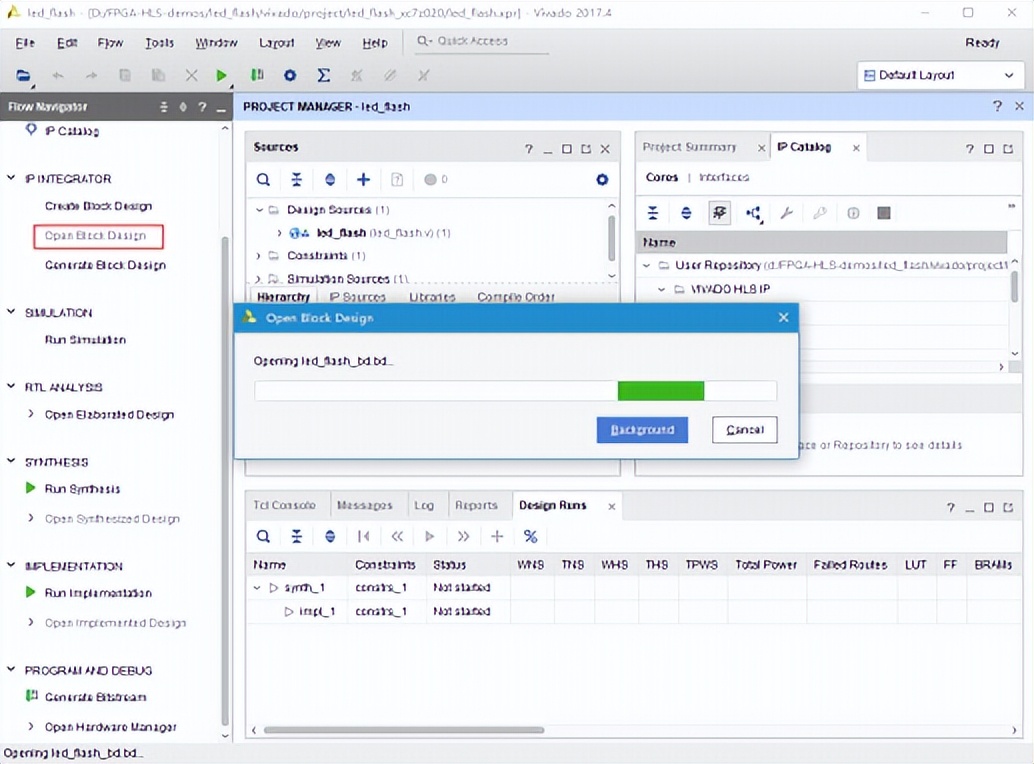Open Flow Navigator help question mark

pos(202,107)
